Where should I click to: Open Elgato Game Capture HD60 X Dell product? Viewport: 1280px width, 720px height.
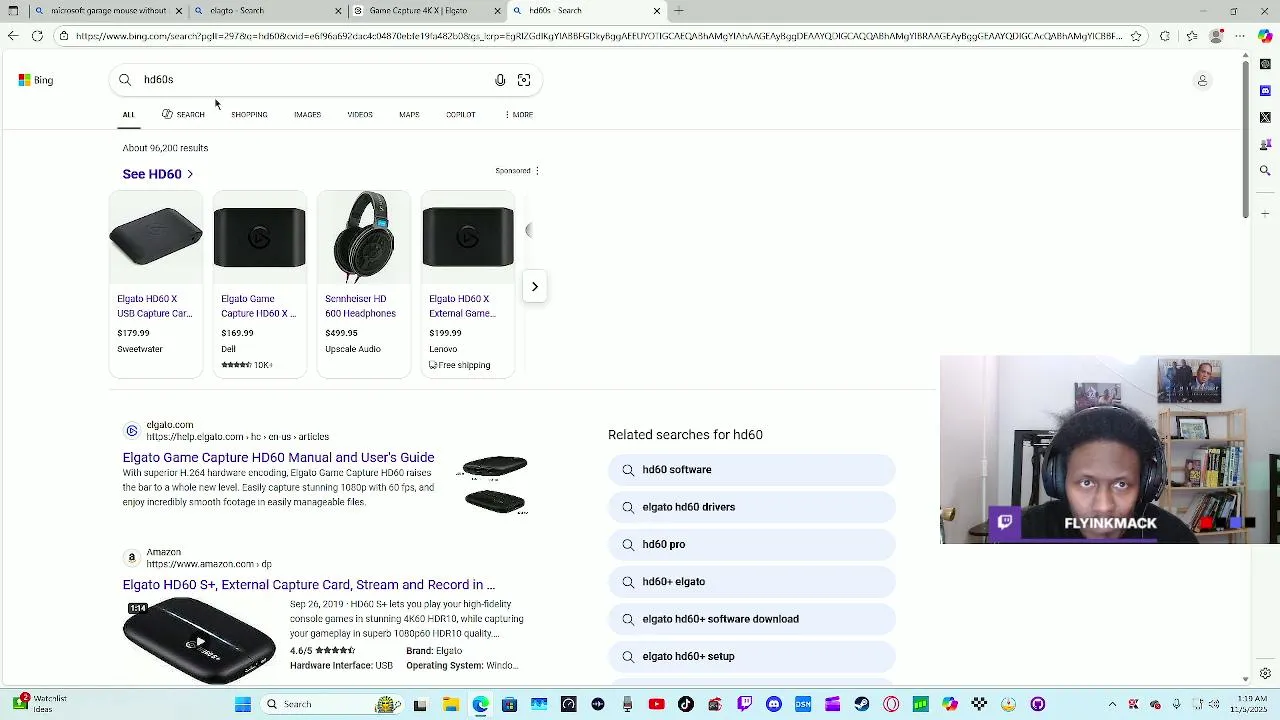click(x=260, y=284)
